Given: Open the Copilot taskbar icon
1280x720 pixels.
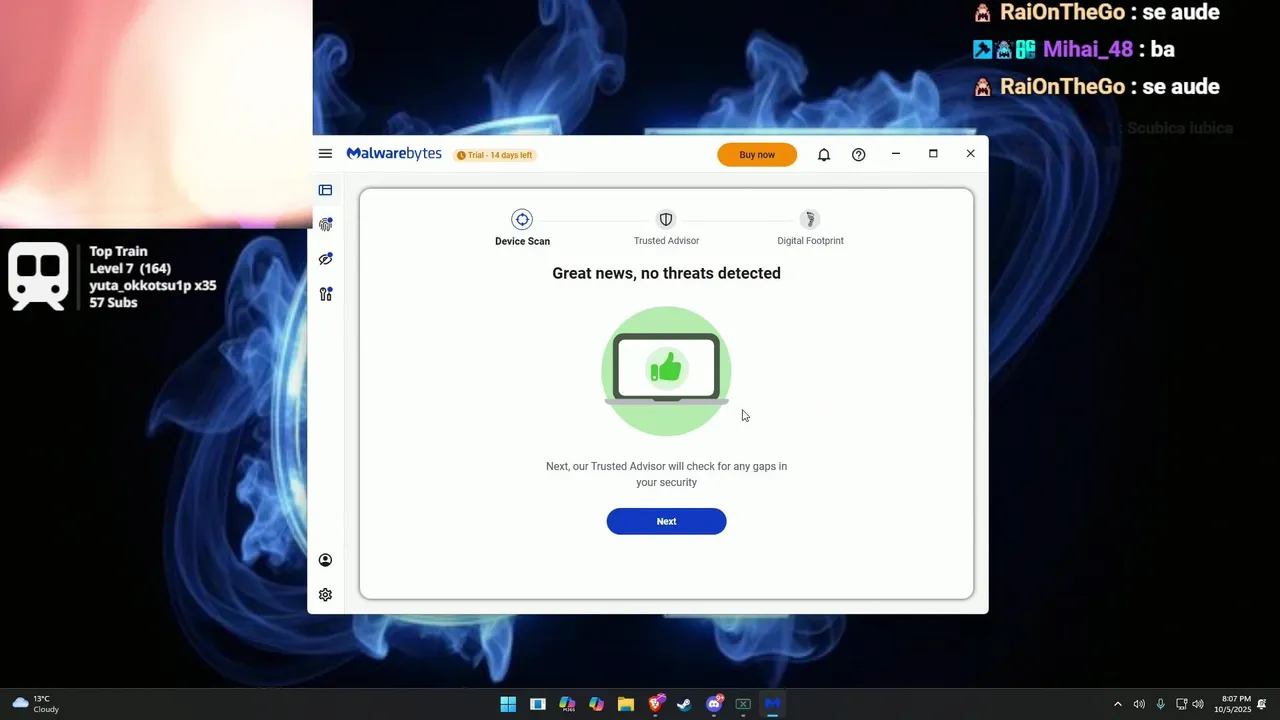Looking at the screenshot, I should [x=596, y=704].
